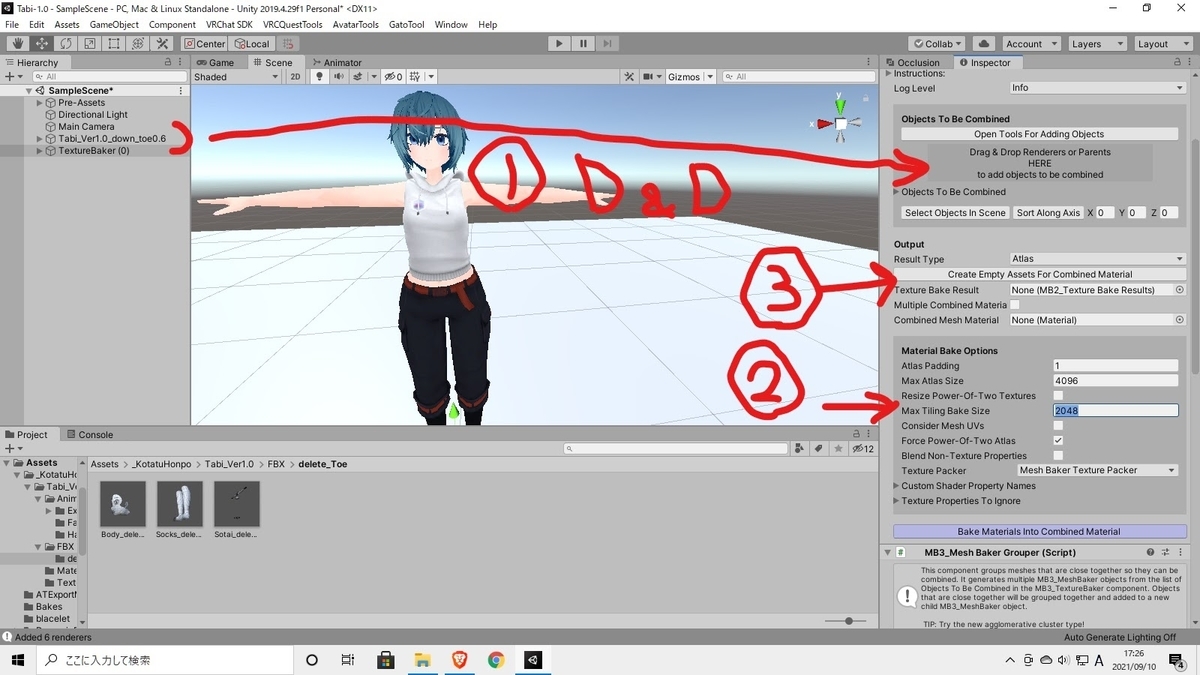This screenshot has height=675, width=1200.
Task: Enable Resize Power-Of-Two Textures checkbox
Action: (1058, 396)
